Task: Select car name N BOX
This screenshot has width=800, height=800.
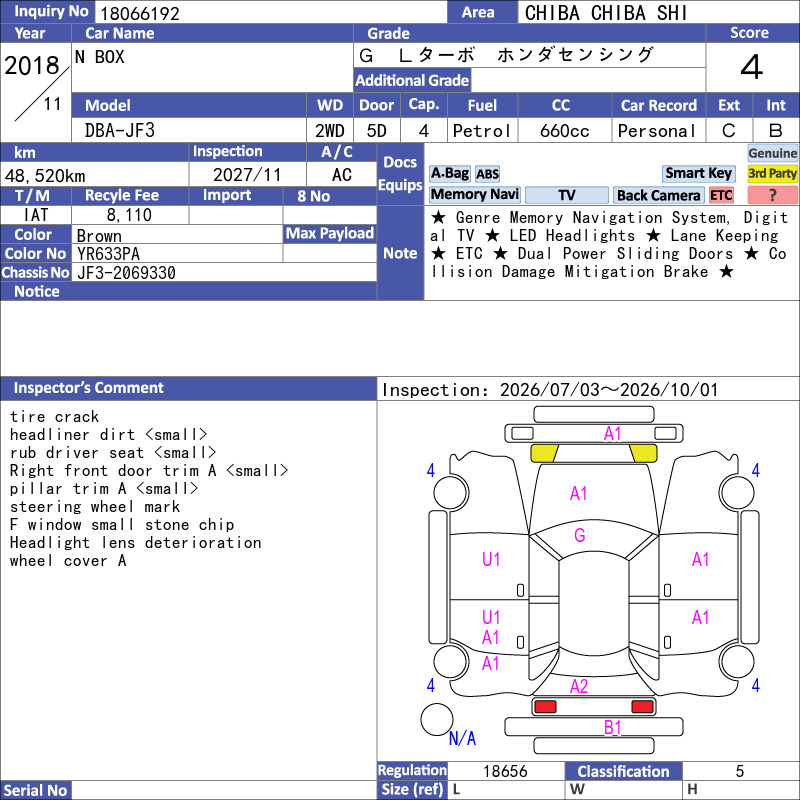Action: point(99,57)
